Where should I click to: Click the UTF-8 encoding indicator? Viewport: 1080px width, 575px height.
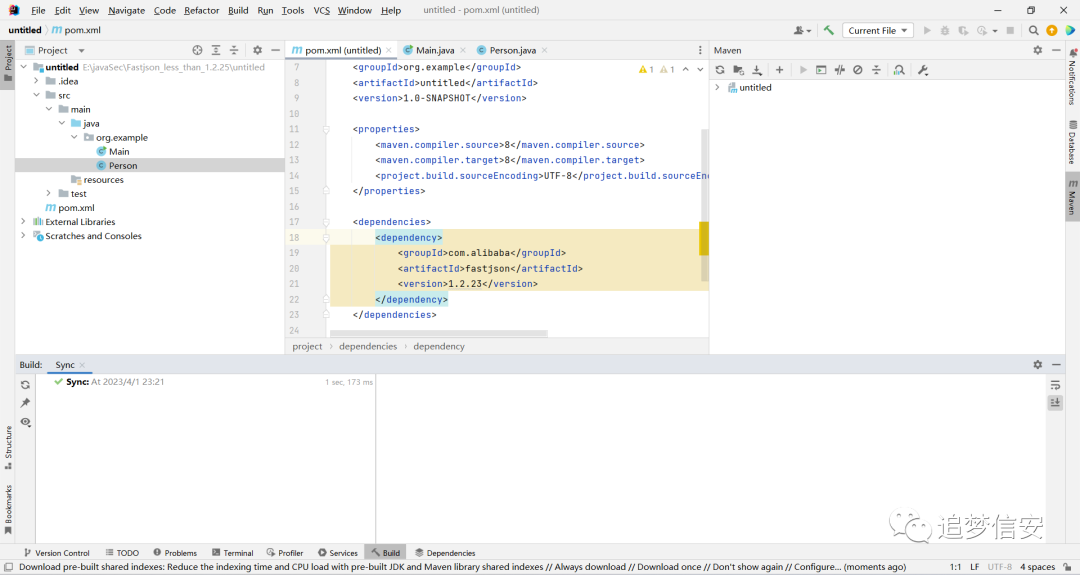999,567
